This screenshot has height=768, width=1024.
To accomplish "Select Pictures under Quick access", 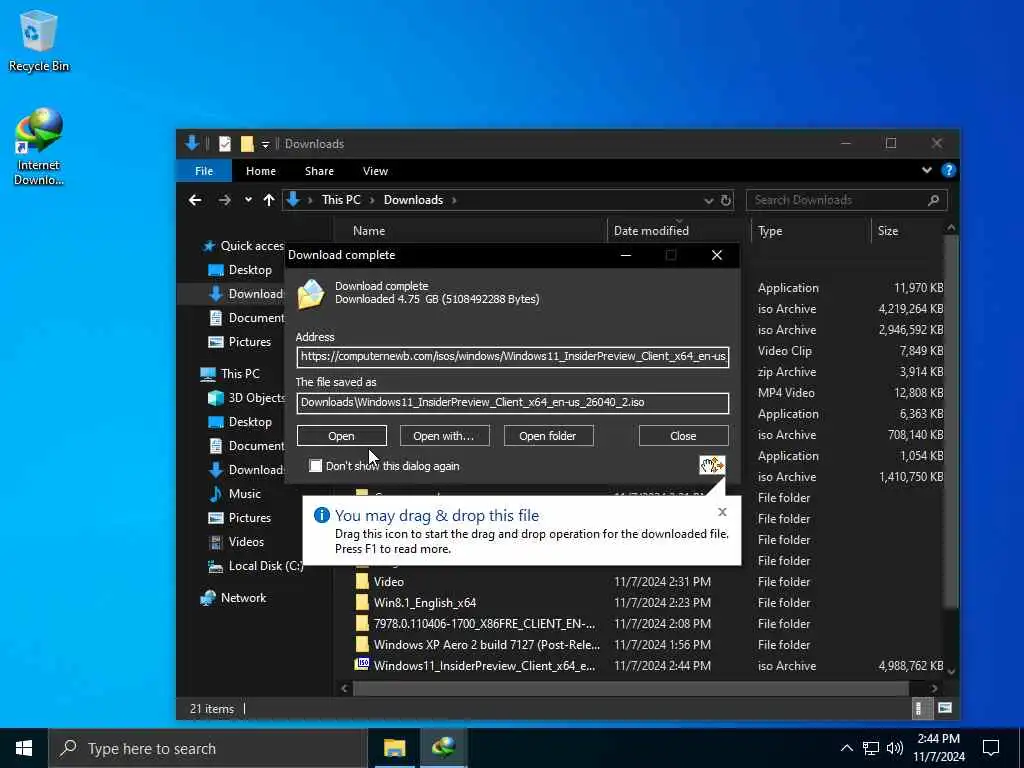I will 249,342.
